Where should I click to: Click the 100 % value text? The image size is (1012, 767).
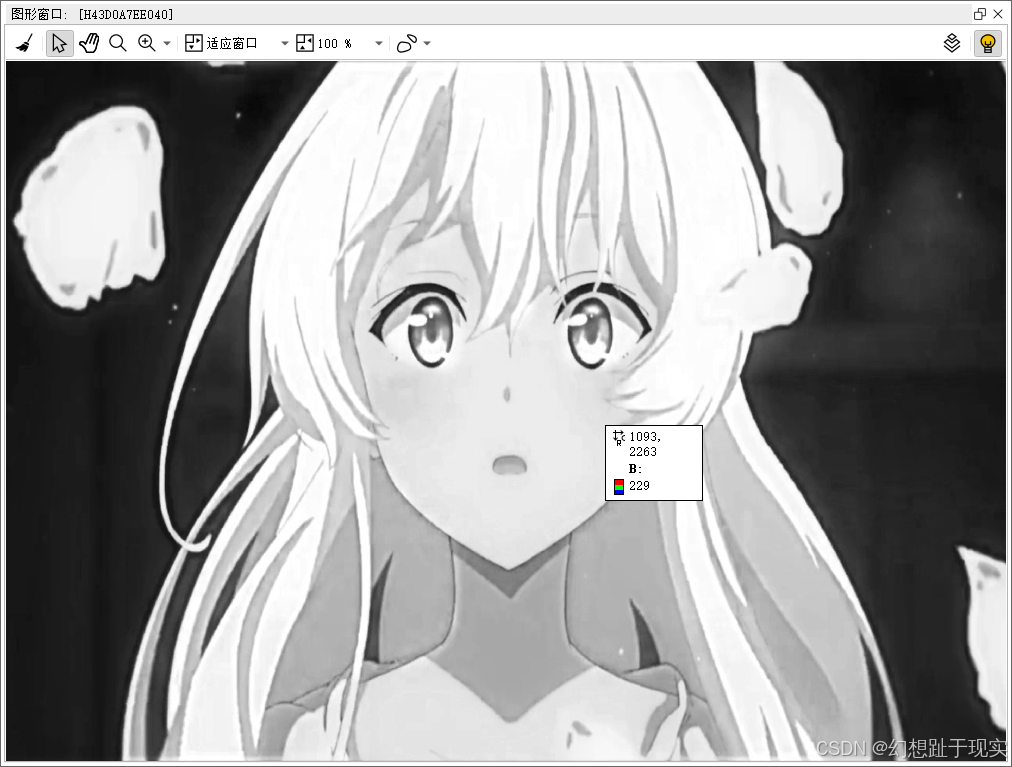(334, 43)
